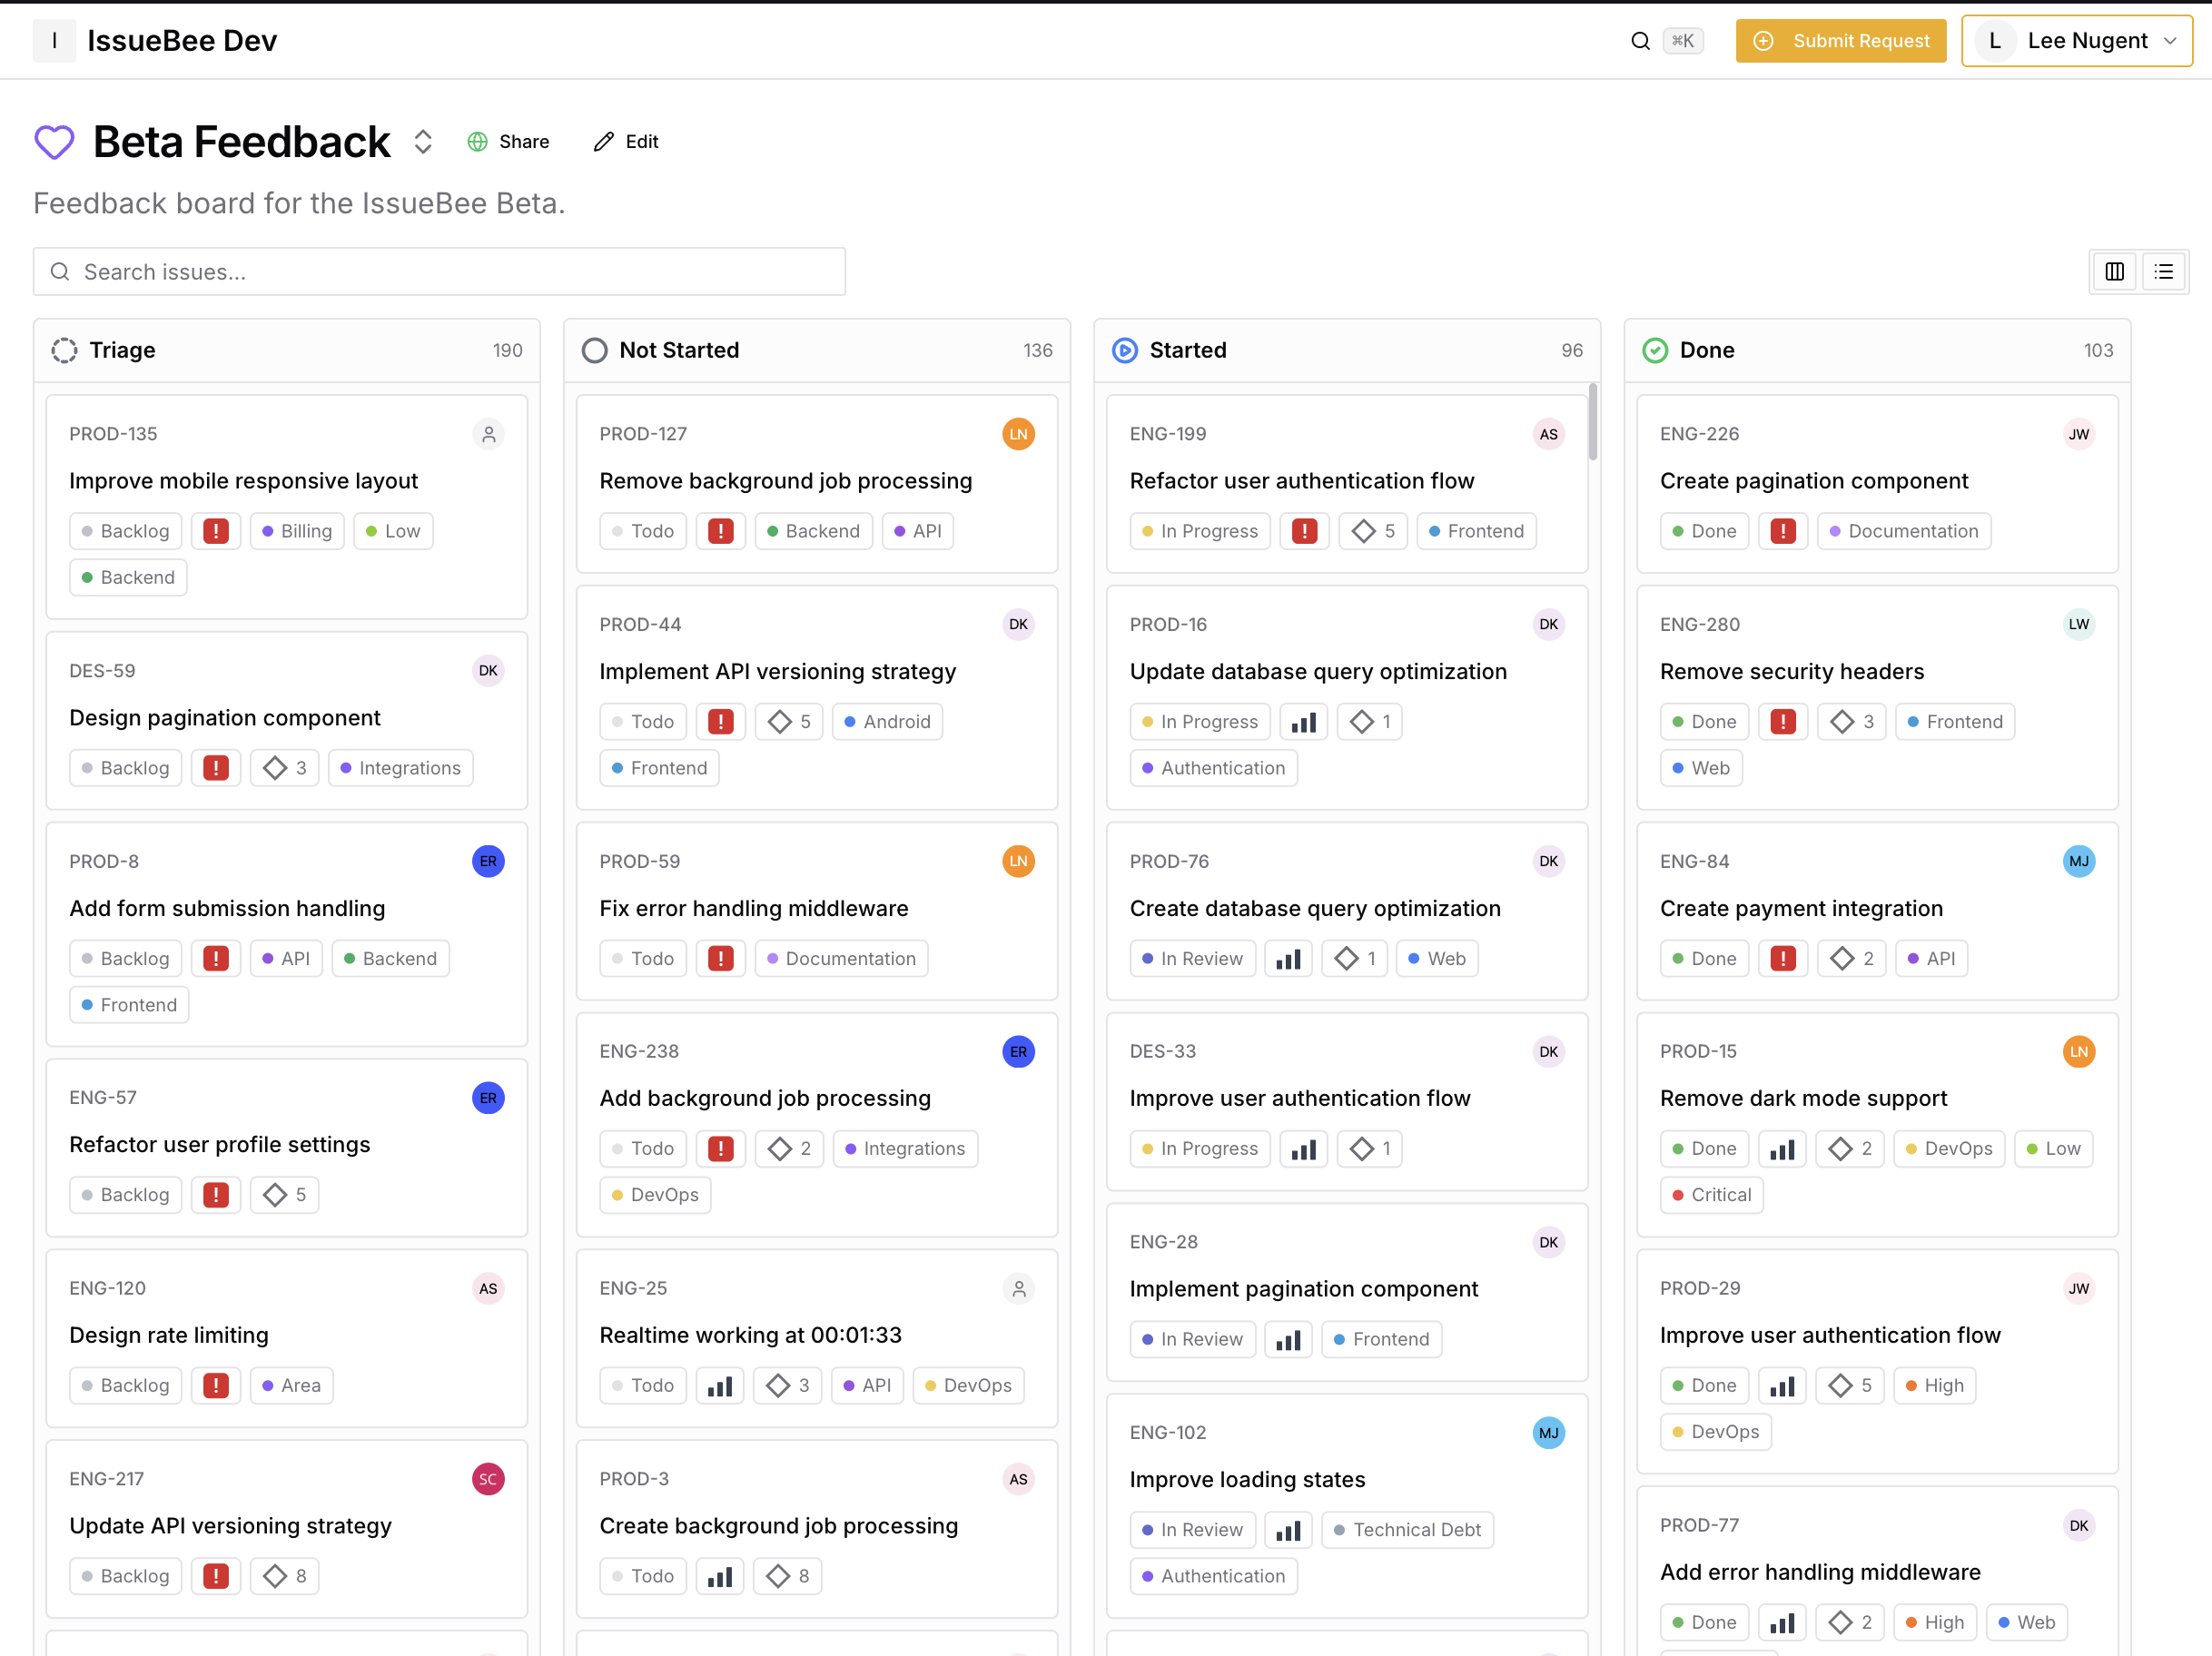The height and width of the screenshot is (1656, 2212).
Task: Switch to list view layout
Action: point(2164,272)
